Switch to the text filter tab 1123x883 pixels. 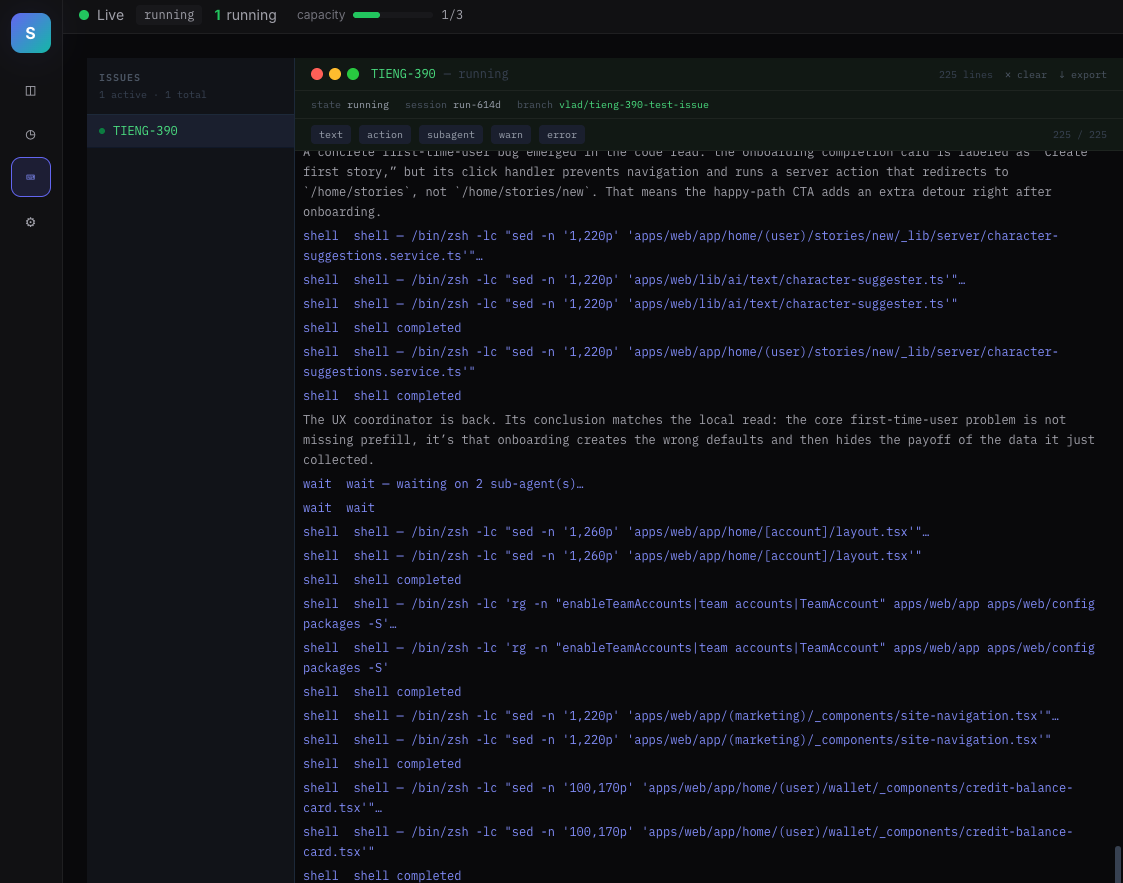(330, 134)
